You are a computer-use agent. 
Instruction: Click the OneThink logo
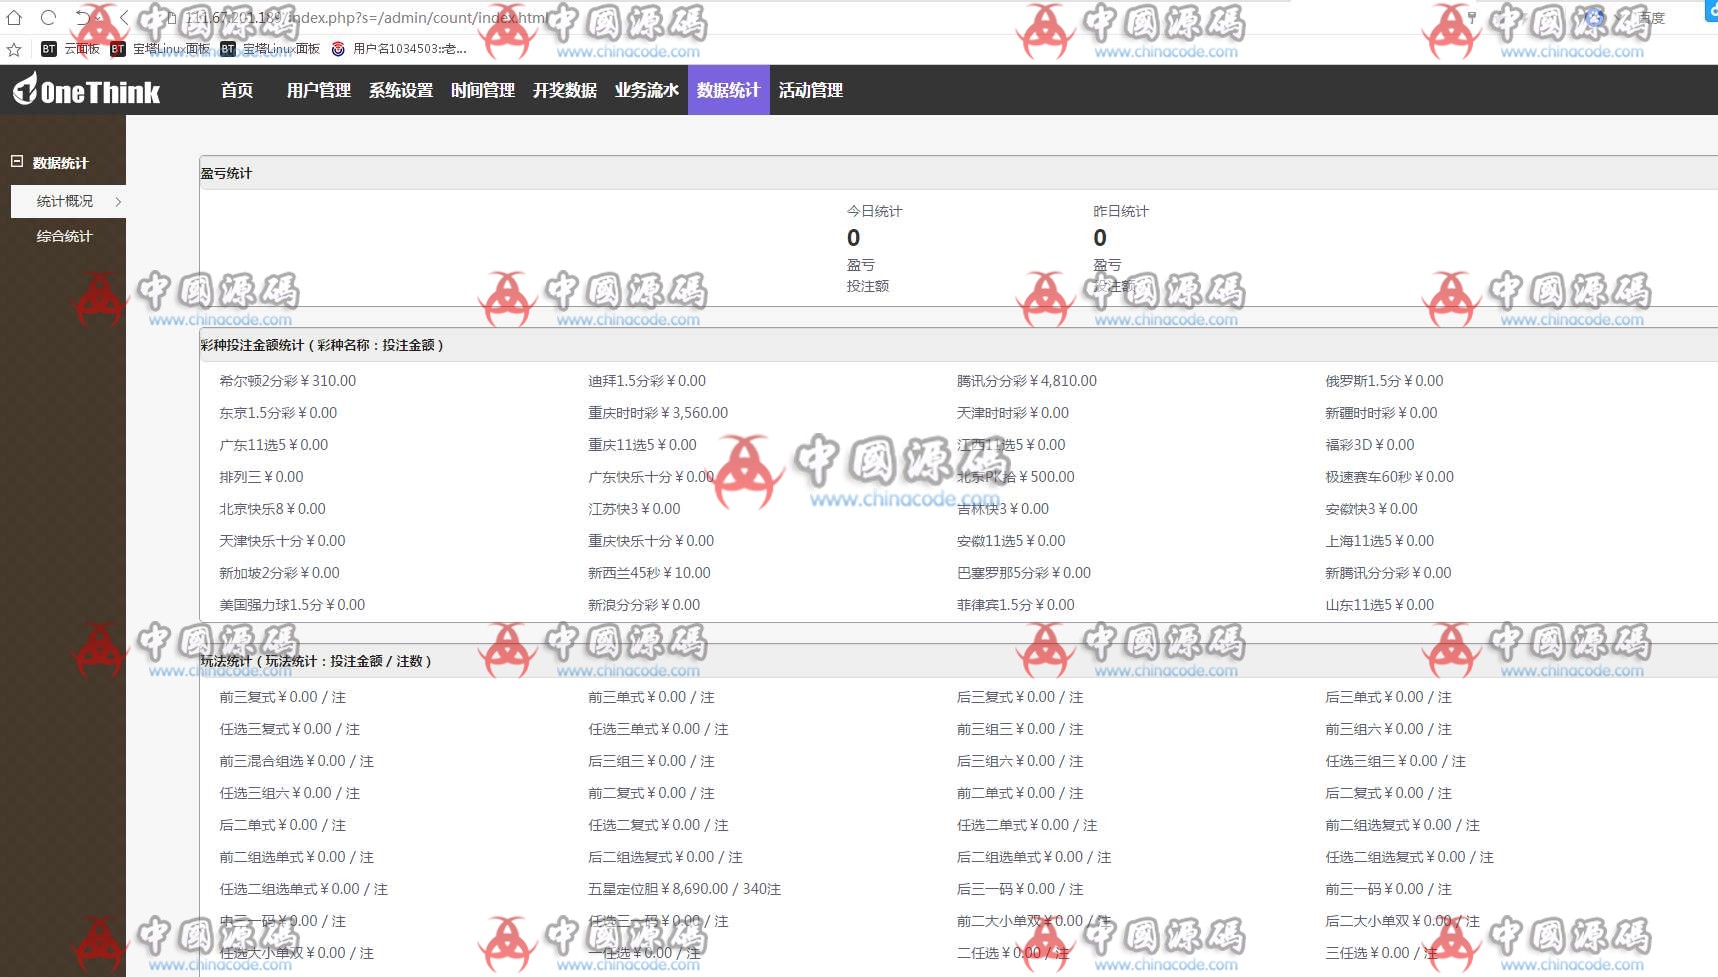point(86,90)
